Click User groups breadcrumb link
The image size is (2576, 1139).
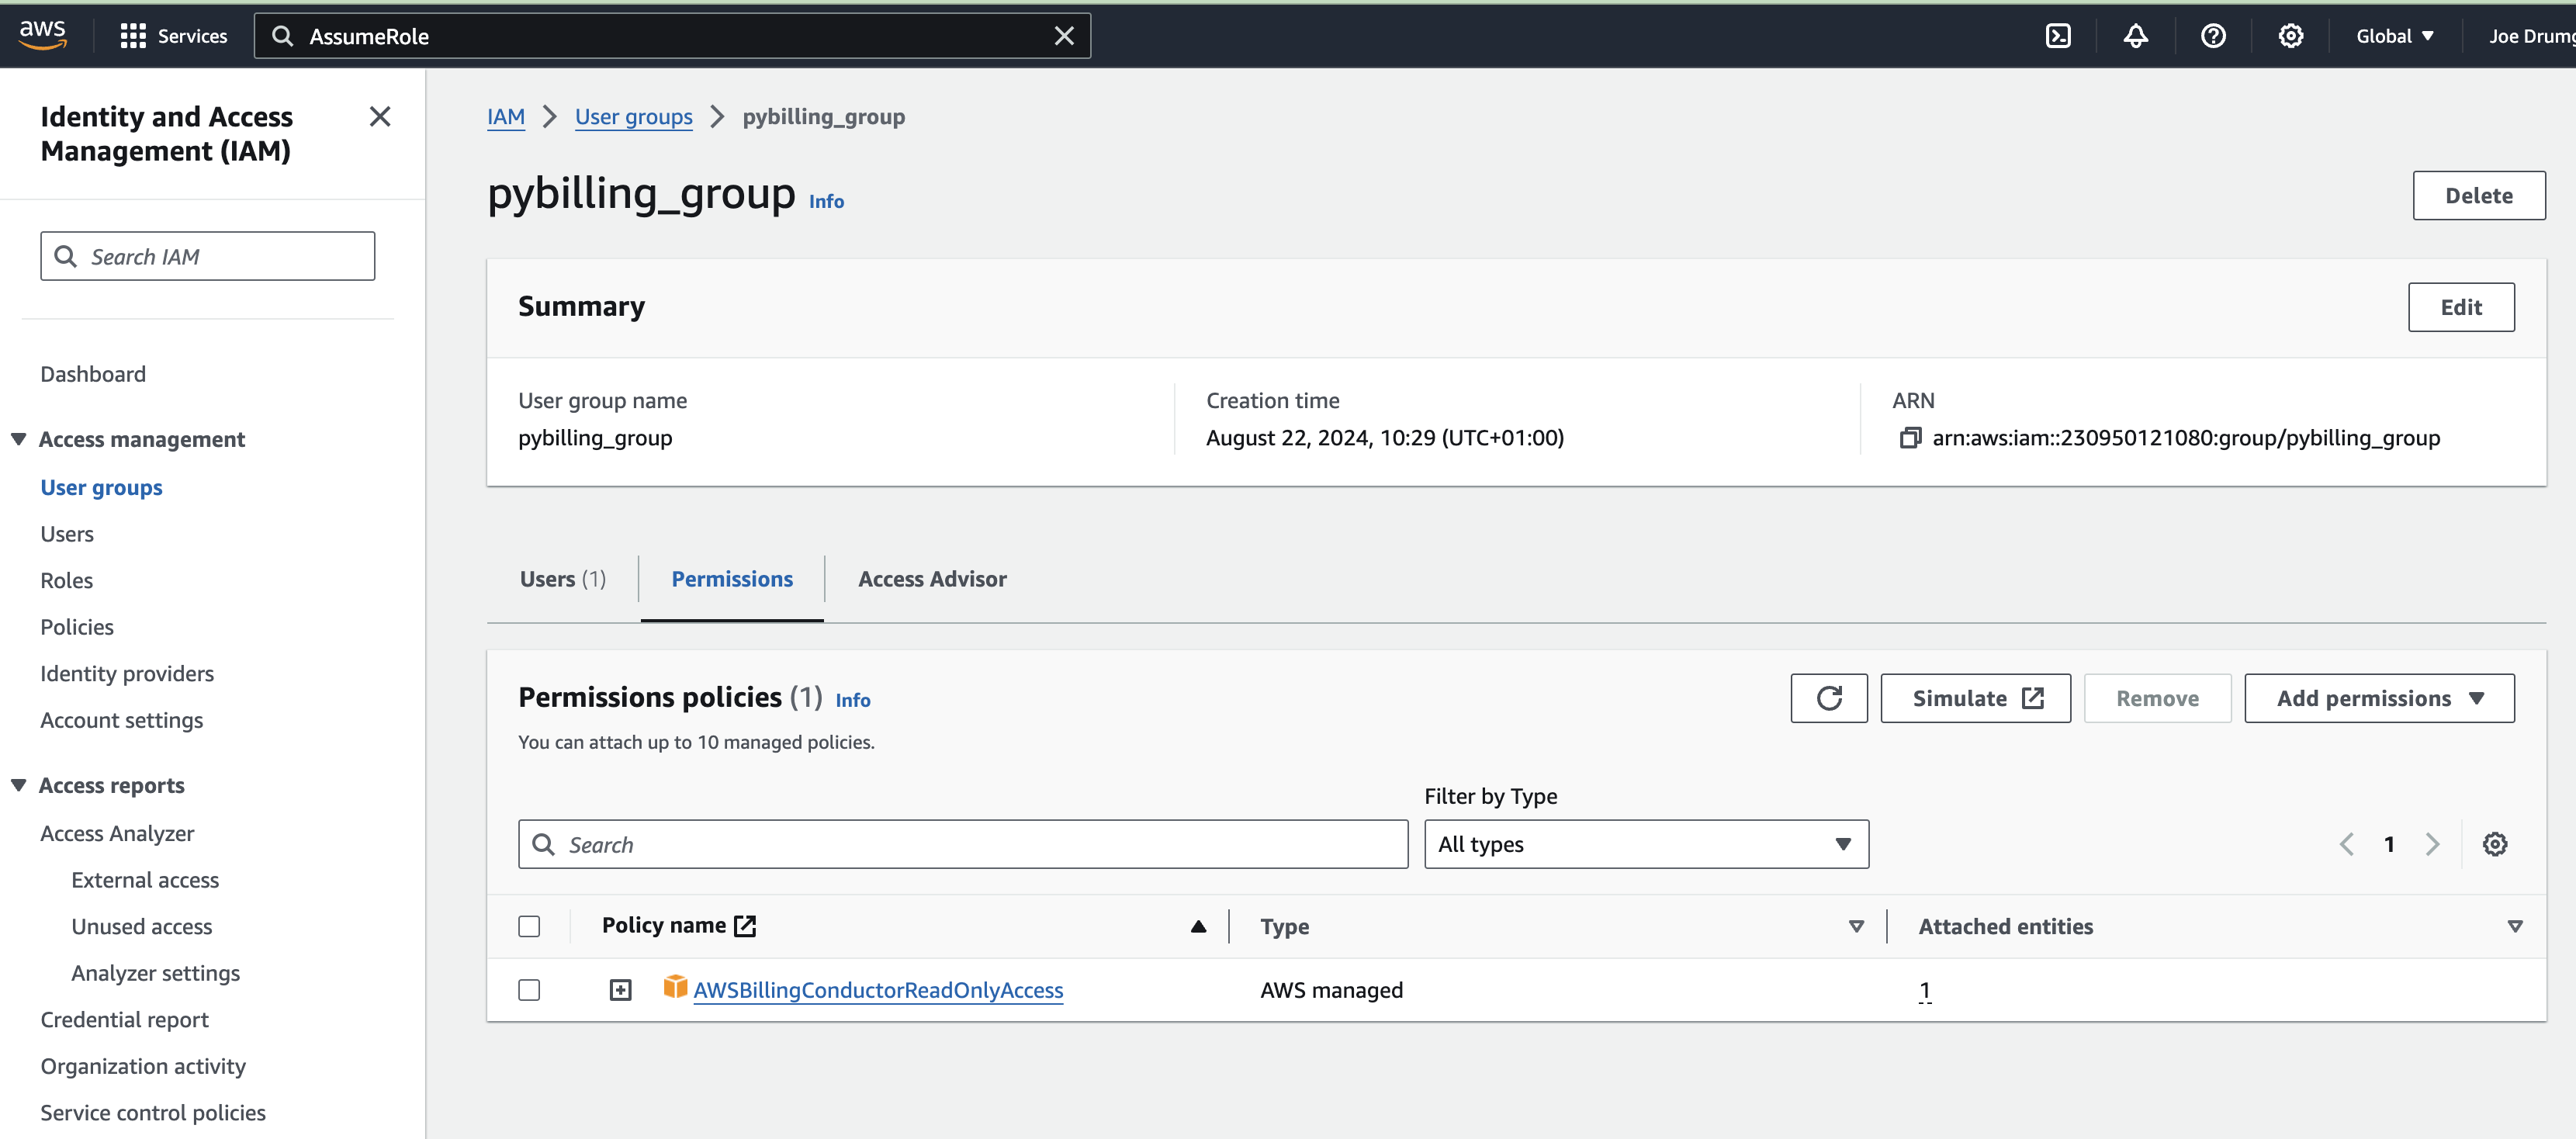tap(633, 117)
